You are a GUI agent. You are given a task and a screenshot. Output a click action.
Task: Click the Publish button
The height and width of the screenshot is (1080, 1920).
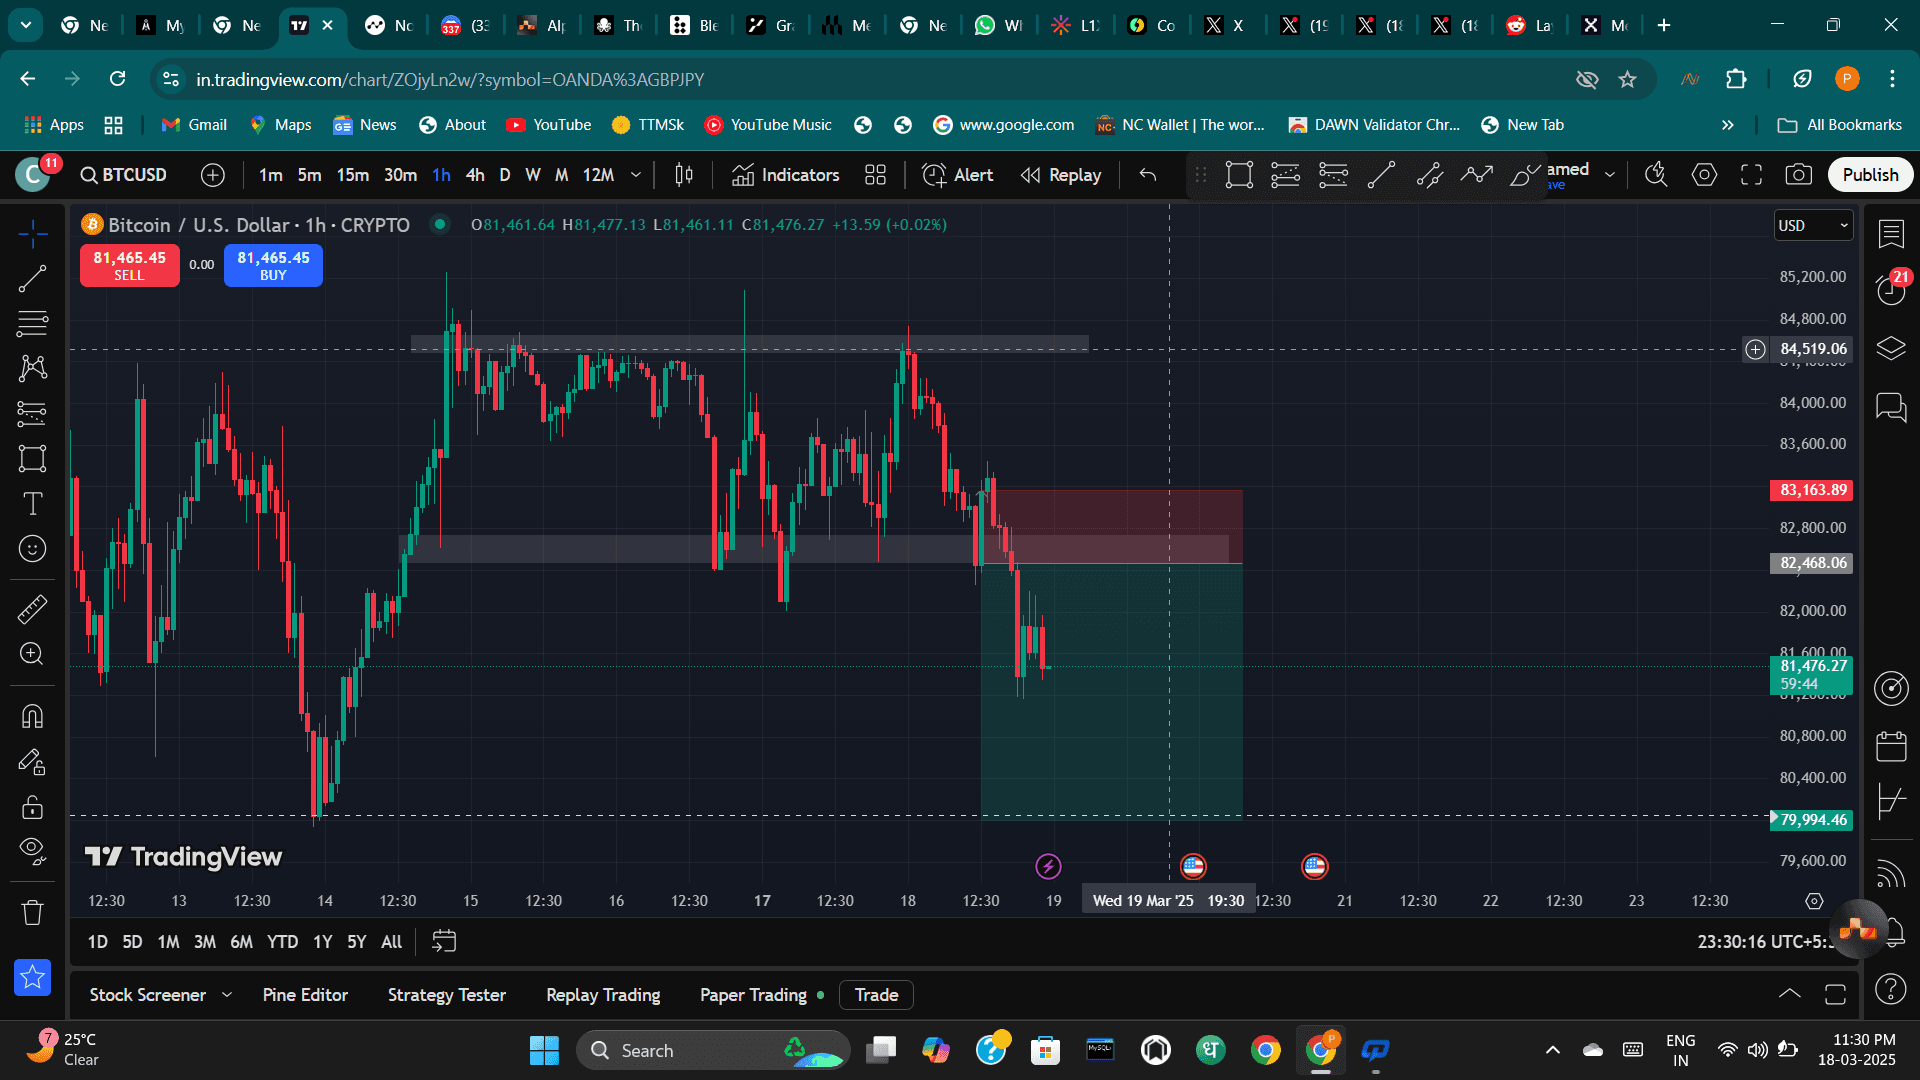[x=1870, y=175]
